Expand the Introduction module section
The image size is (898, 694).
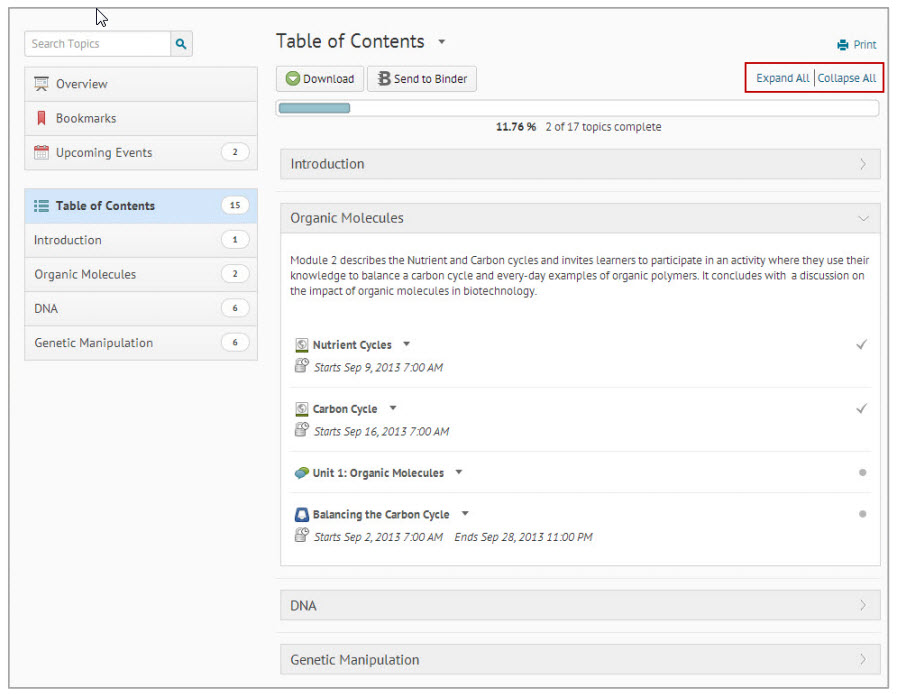pyautogui.click(x=580, y=164)
